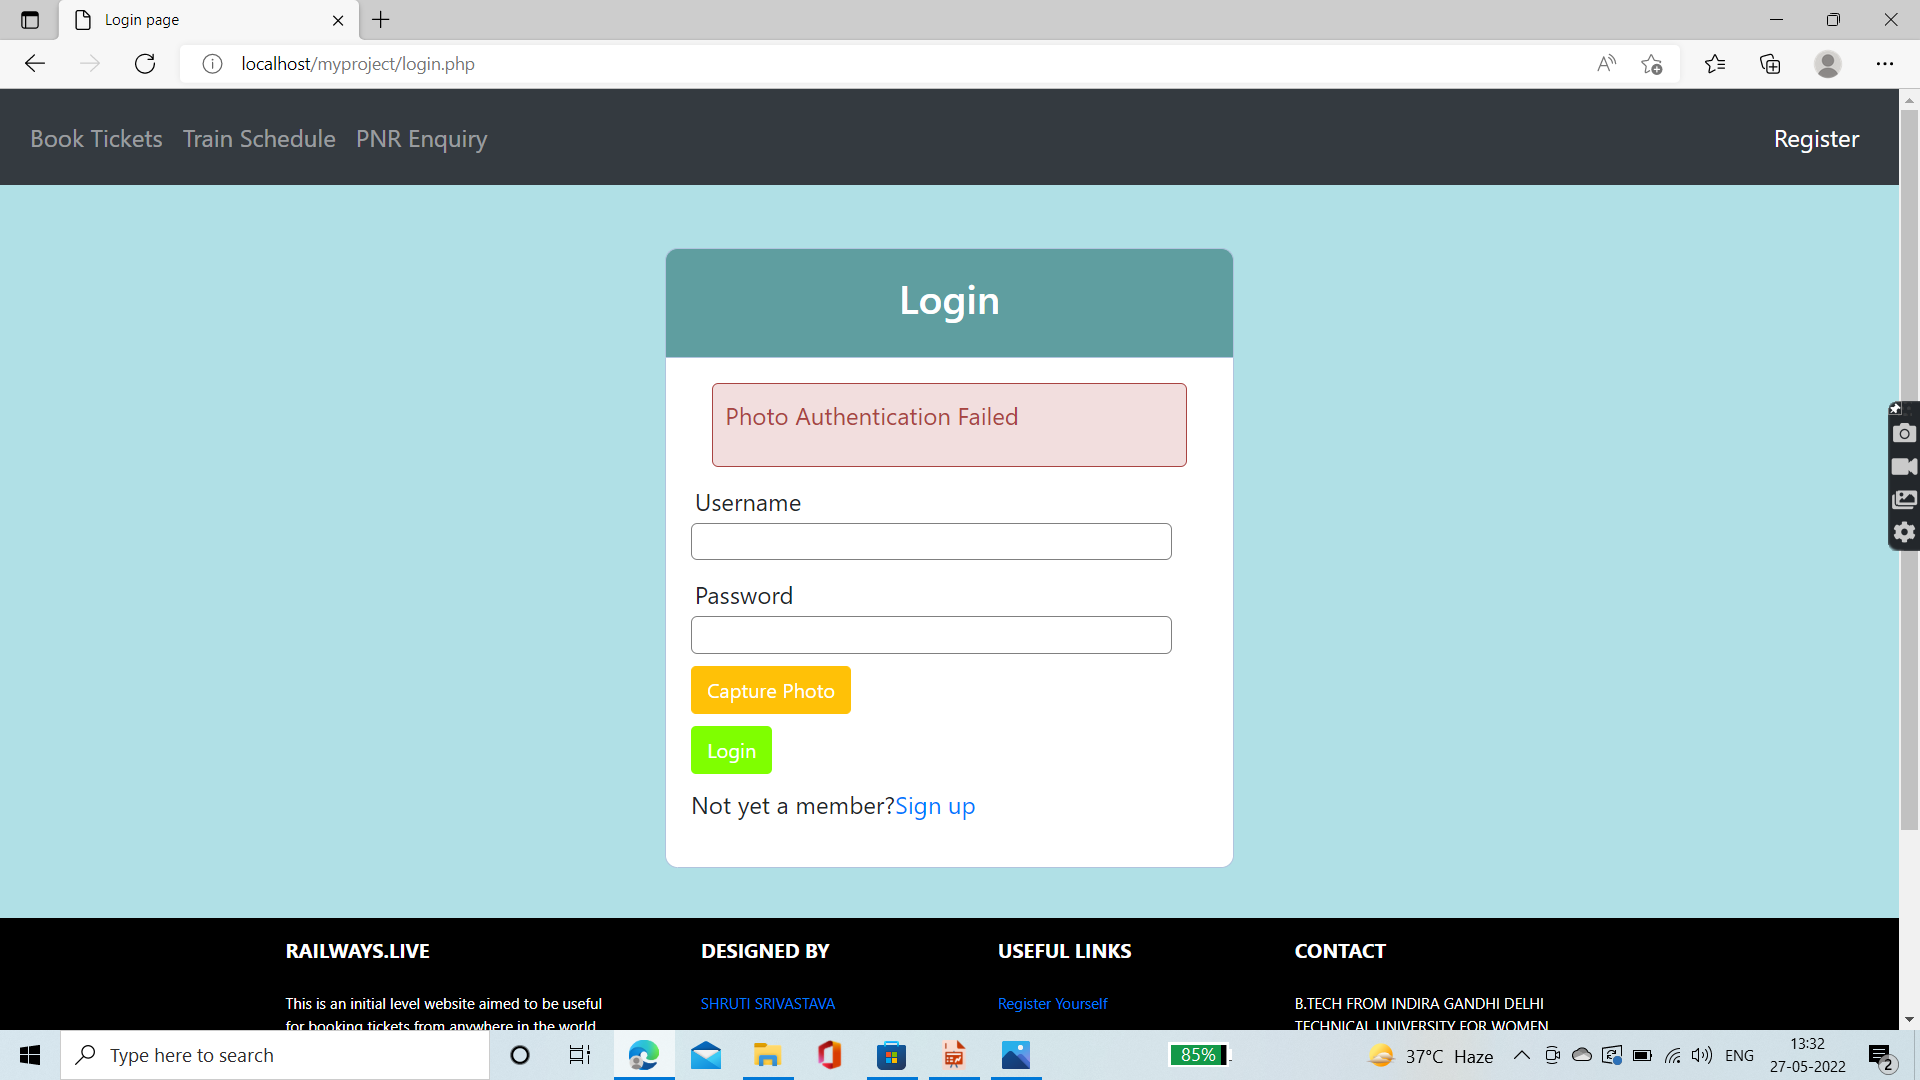Viewport: 1920px width, 1080px height.
Task: Open the Train Schedule menu item
Action: [258, 138]
